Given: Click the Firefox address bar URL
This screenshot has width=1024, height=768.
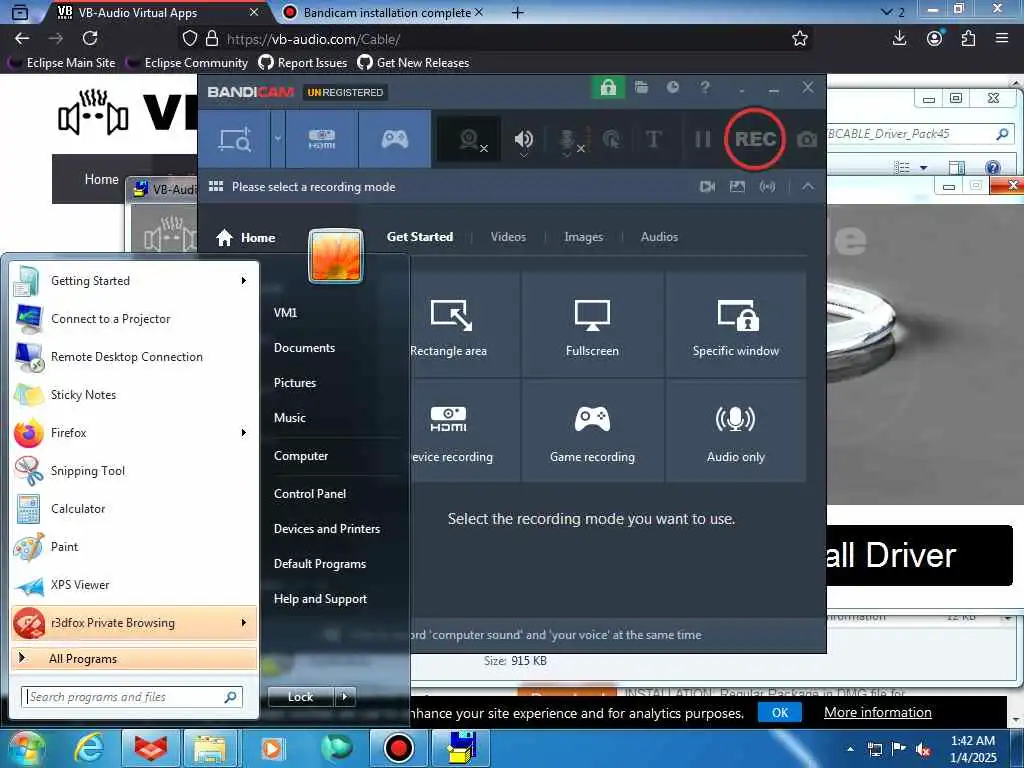Looking at the screenshot, I should 313,39.
